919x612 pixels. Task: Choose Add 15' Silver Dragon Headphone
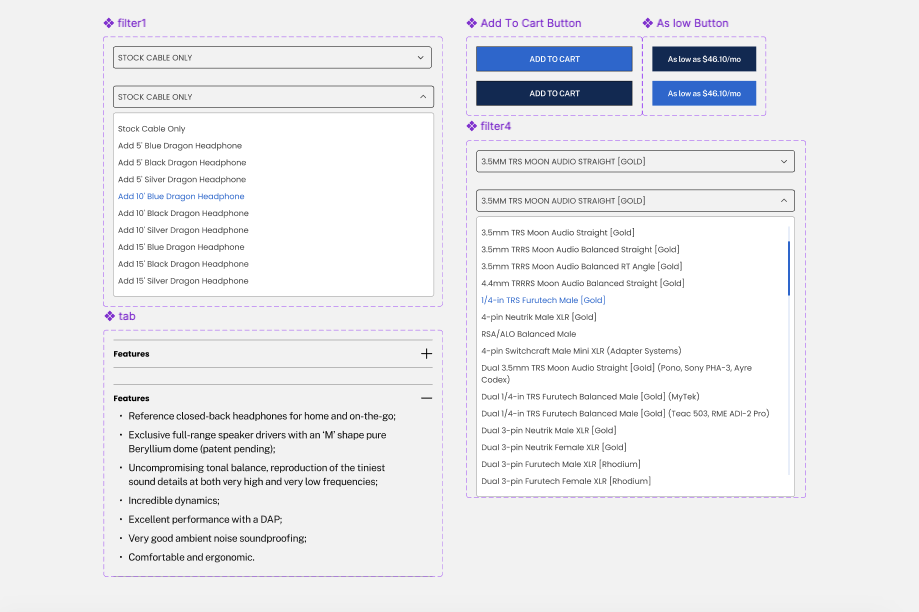click(183, 281)
